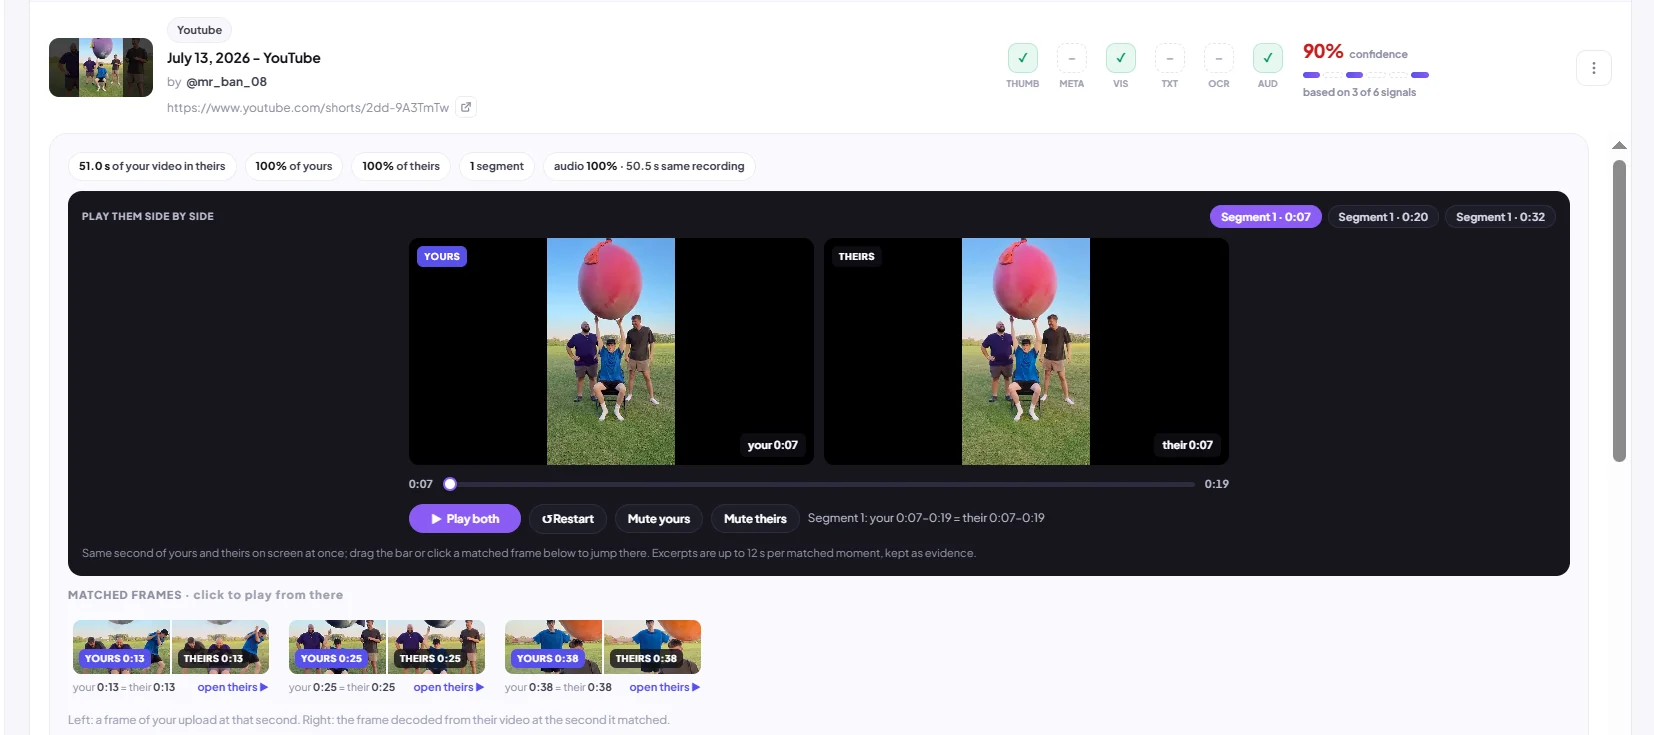Click the 100% of theirs chip
The height and width of the screenshot is (735, 1654).
(401, 166)
